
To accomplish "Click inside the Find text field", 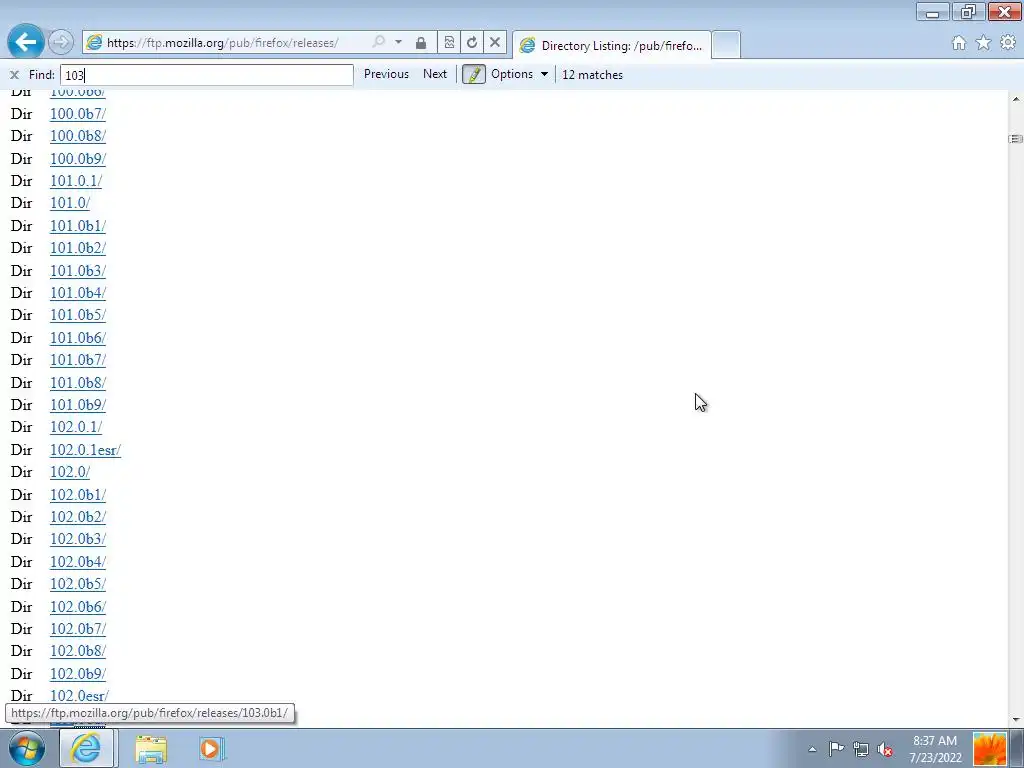I will (x=207, y=74).
